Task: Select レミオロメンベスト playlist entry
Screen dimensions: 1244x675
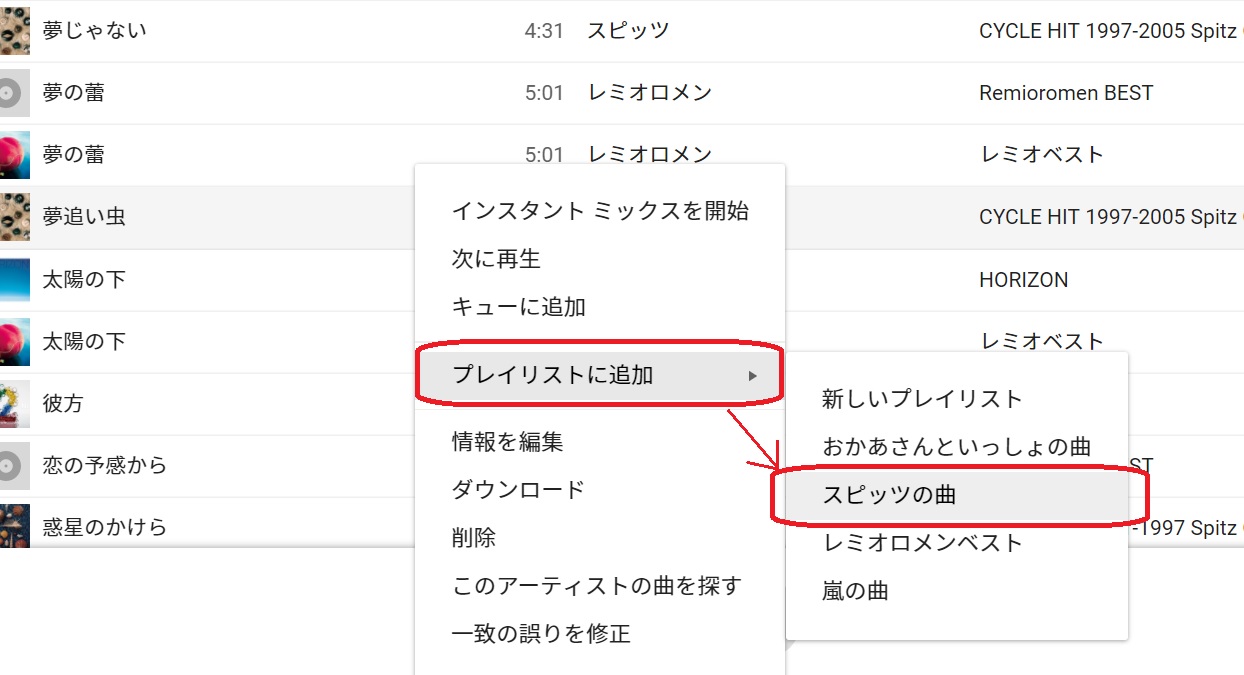Action: click(x=922, y=543)
